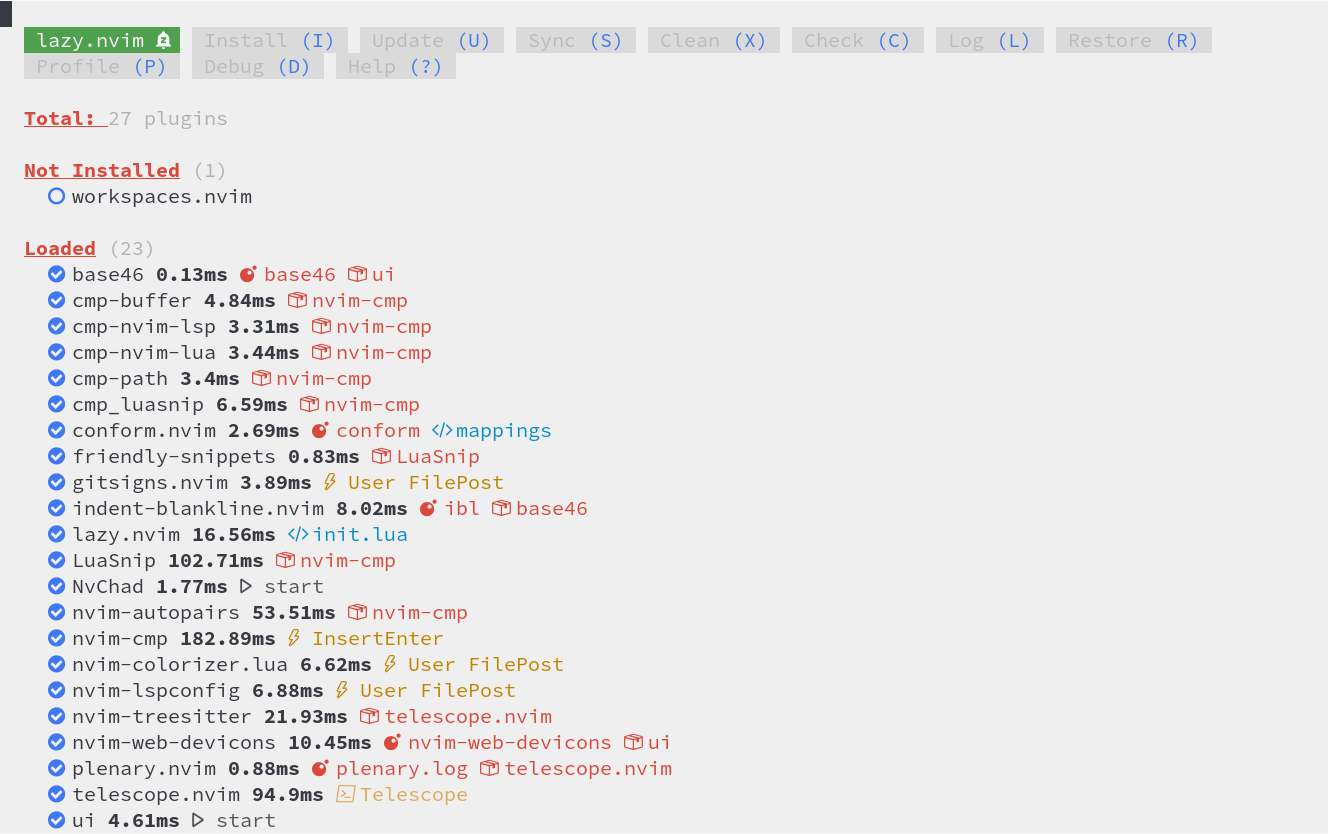Click the checkmark icon beside base46
This screenshot has height=834, width=1328.
click(57, 274)
